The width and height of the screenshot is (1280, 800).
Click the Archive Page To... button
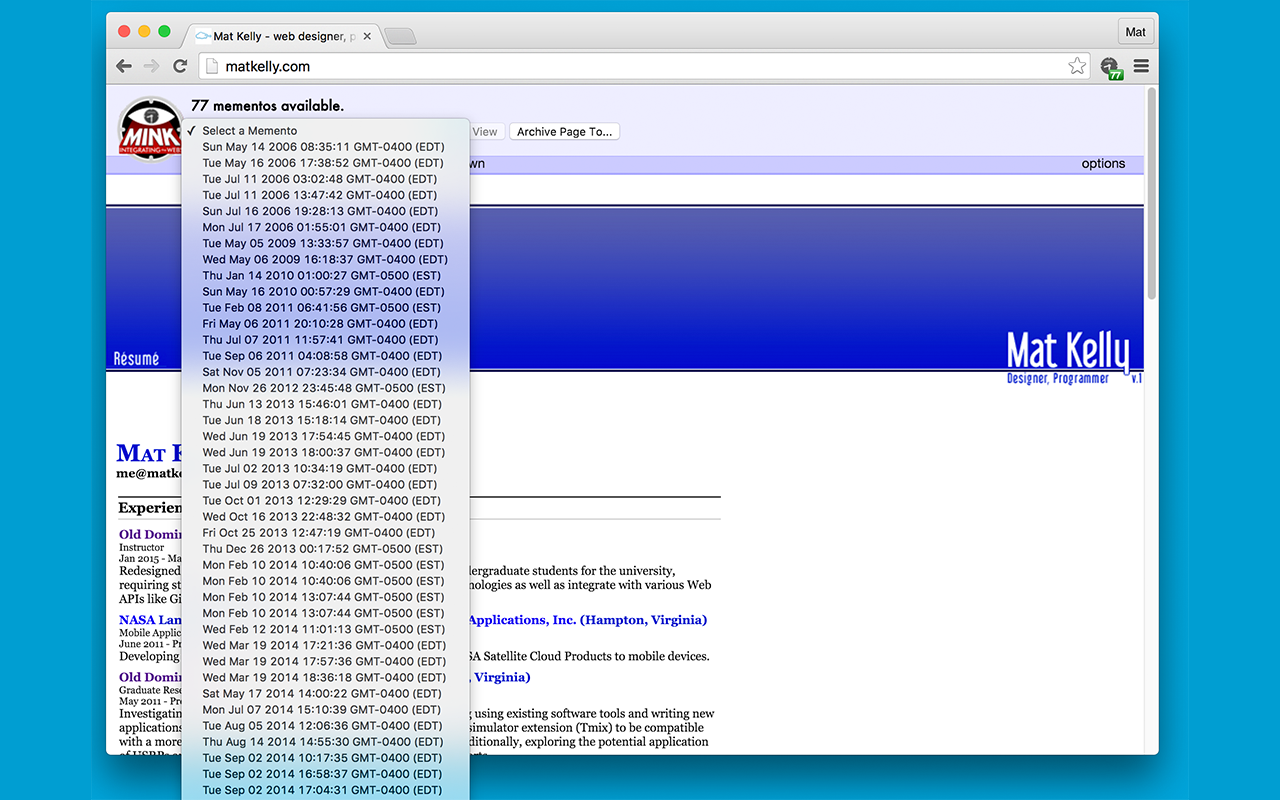tap(564, 131)
